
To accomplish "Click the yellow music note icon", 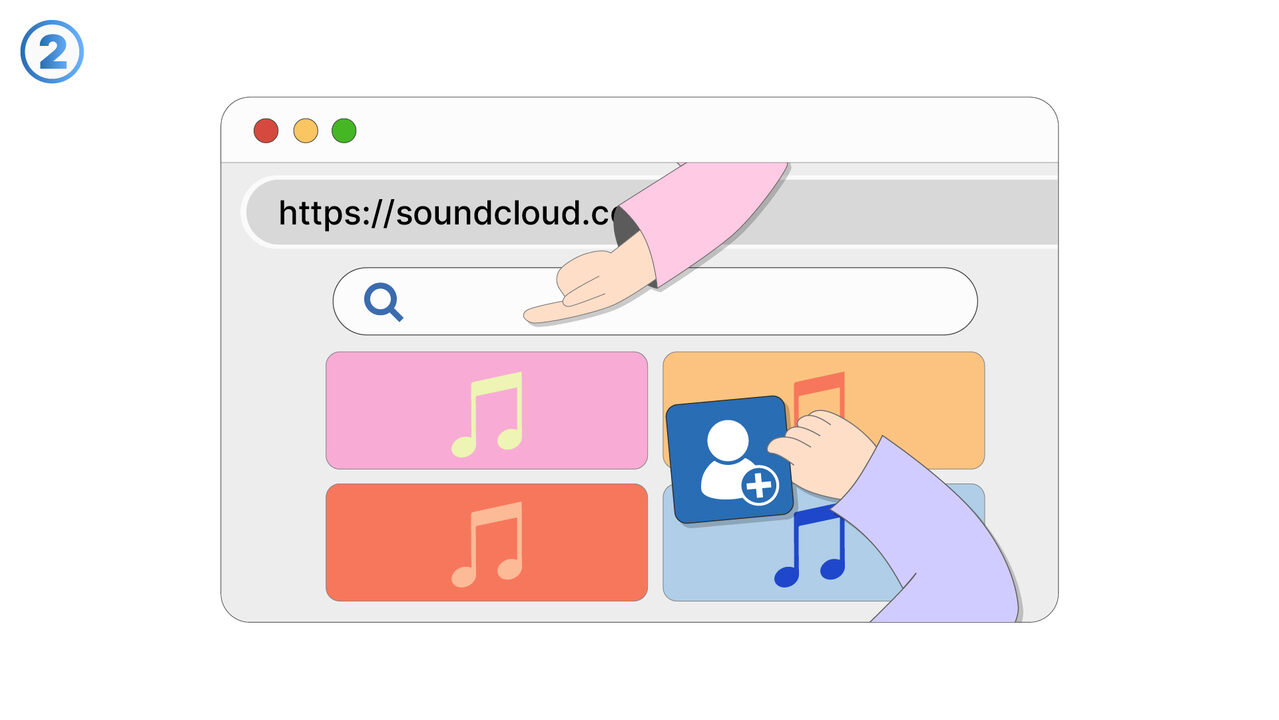I will (488, 414).
